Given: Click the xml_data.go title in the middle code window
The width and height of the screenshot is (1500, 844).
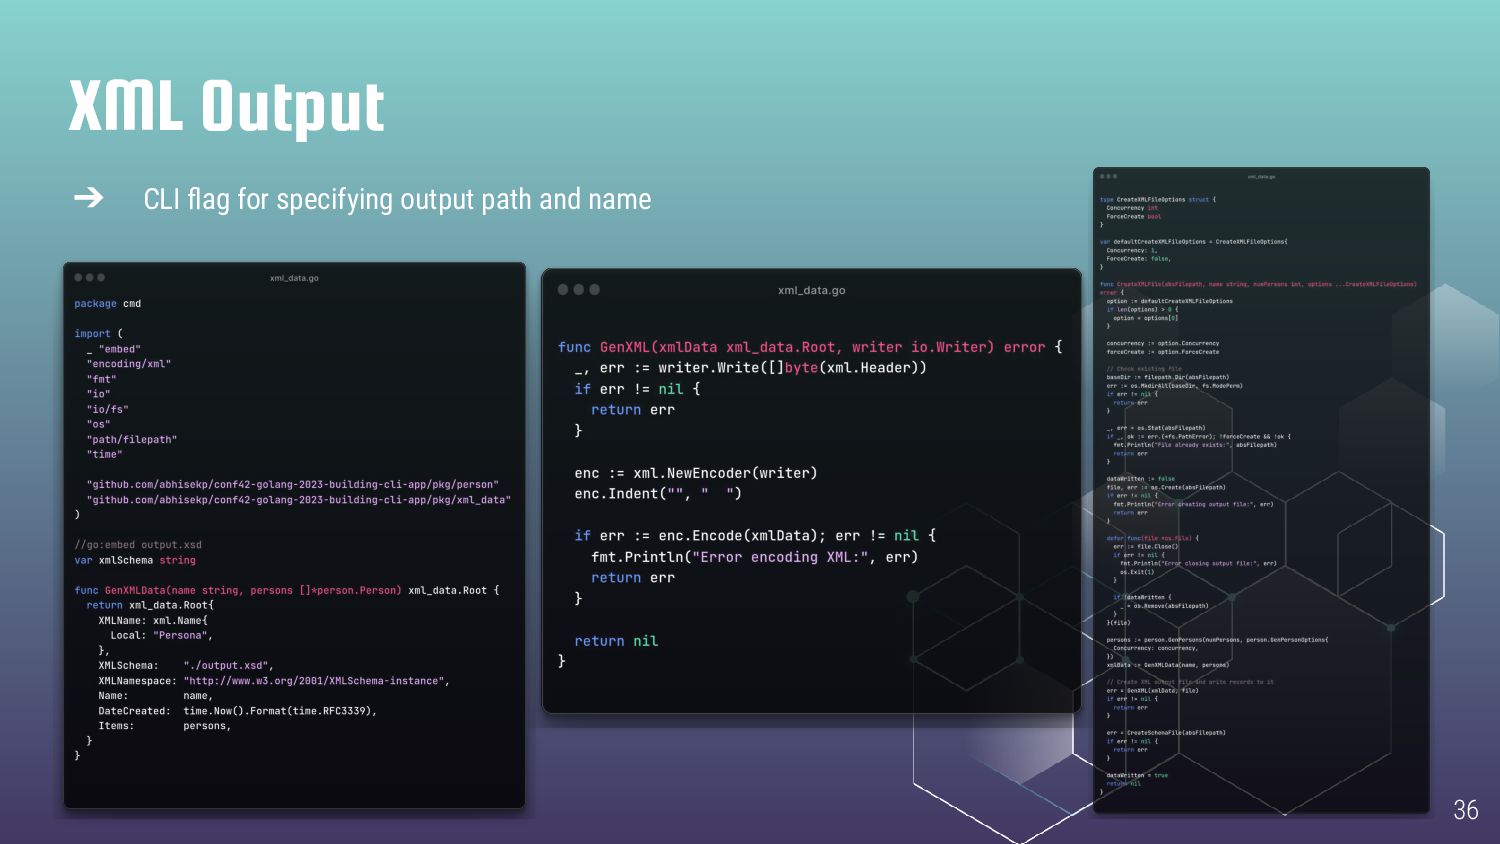Looking at the screenshot, I should [x=811, y=290].
